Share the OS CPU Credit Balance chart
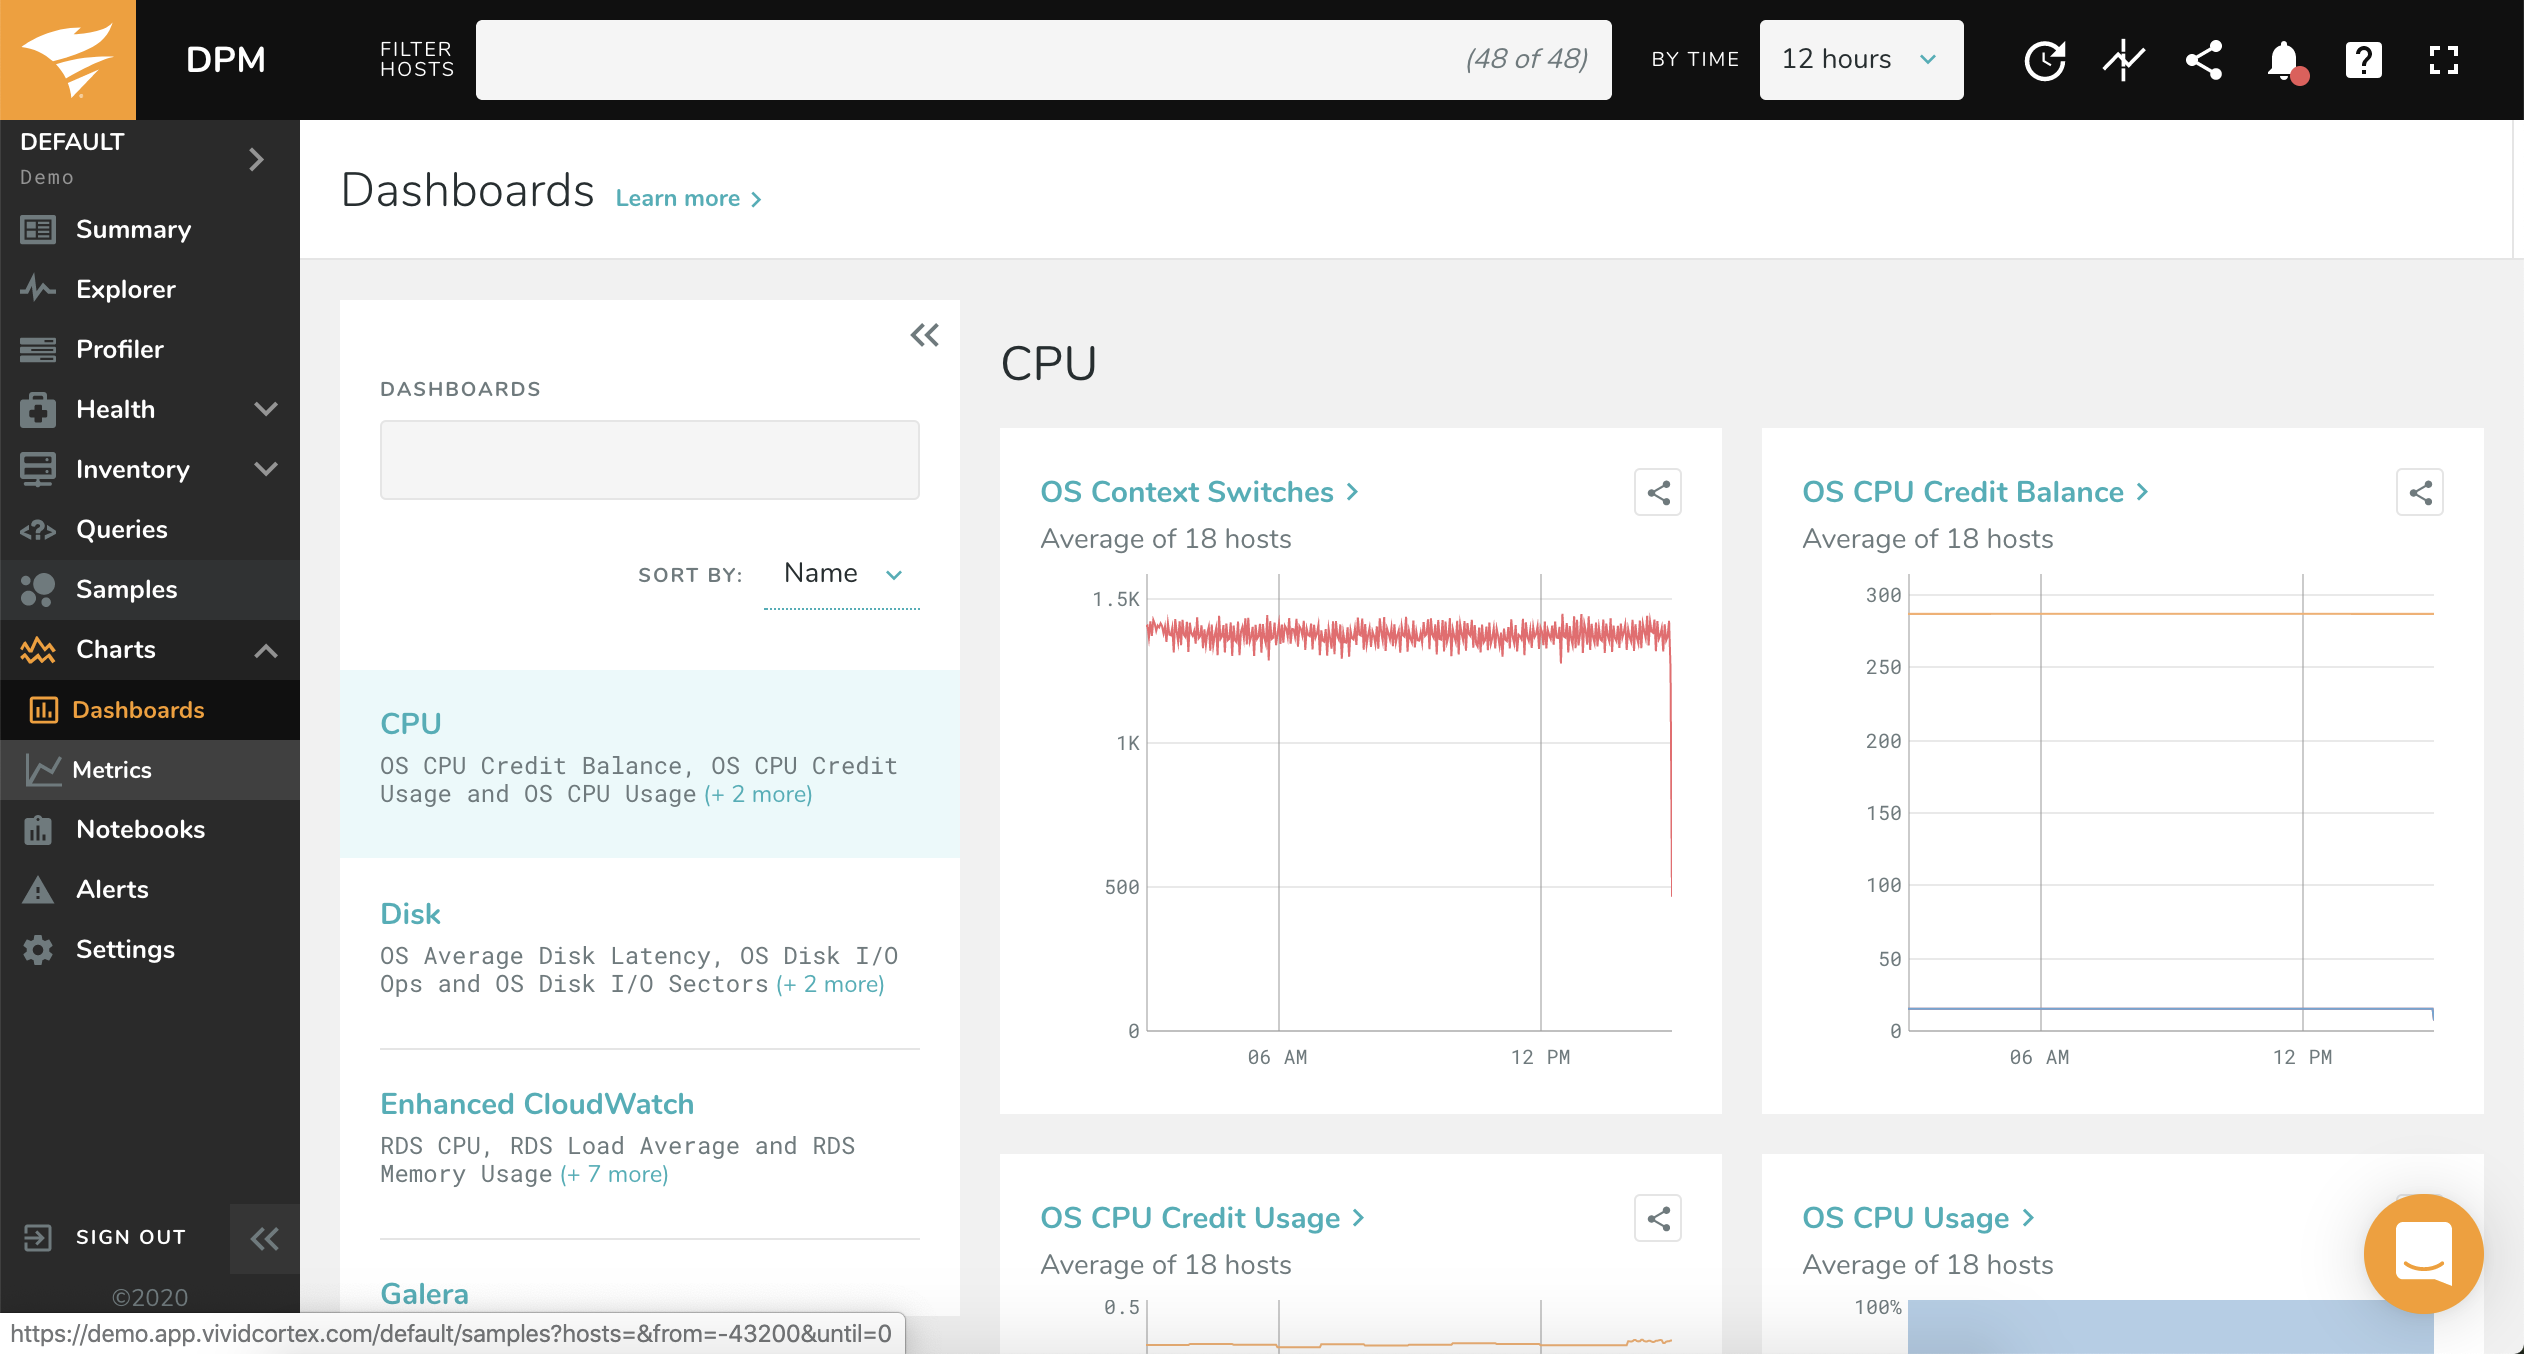 pyautogui.click(x=2419, y=492)
